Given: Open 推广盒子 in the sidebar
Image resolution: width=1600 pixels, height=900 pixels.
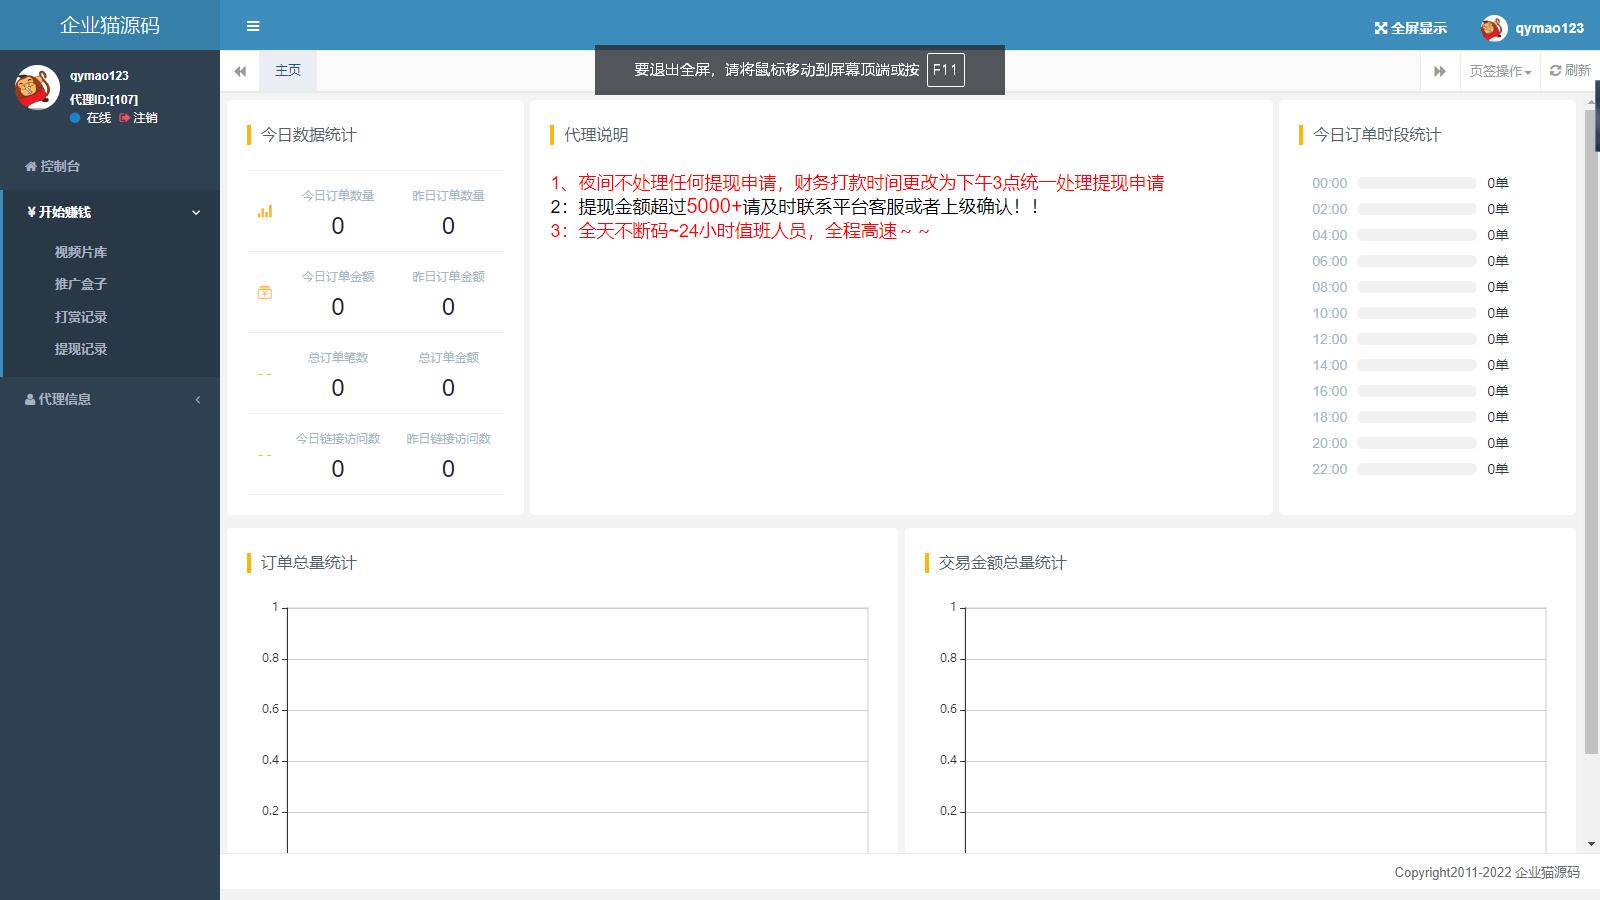Looking at the screenshot, I should pos(81,284).
